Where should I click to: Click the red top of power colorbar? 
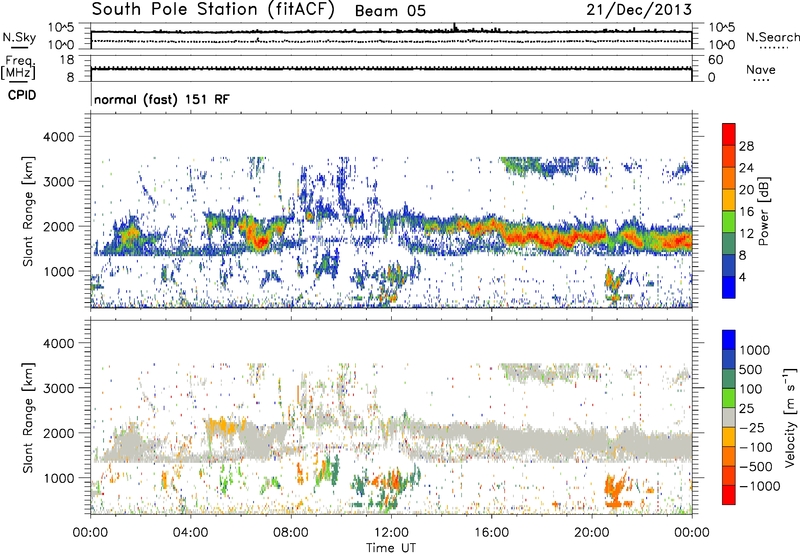[729, 134]
